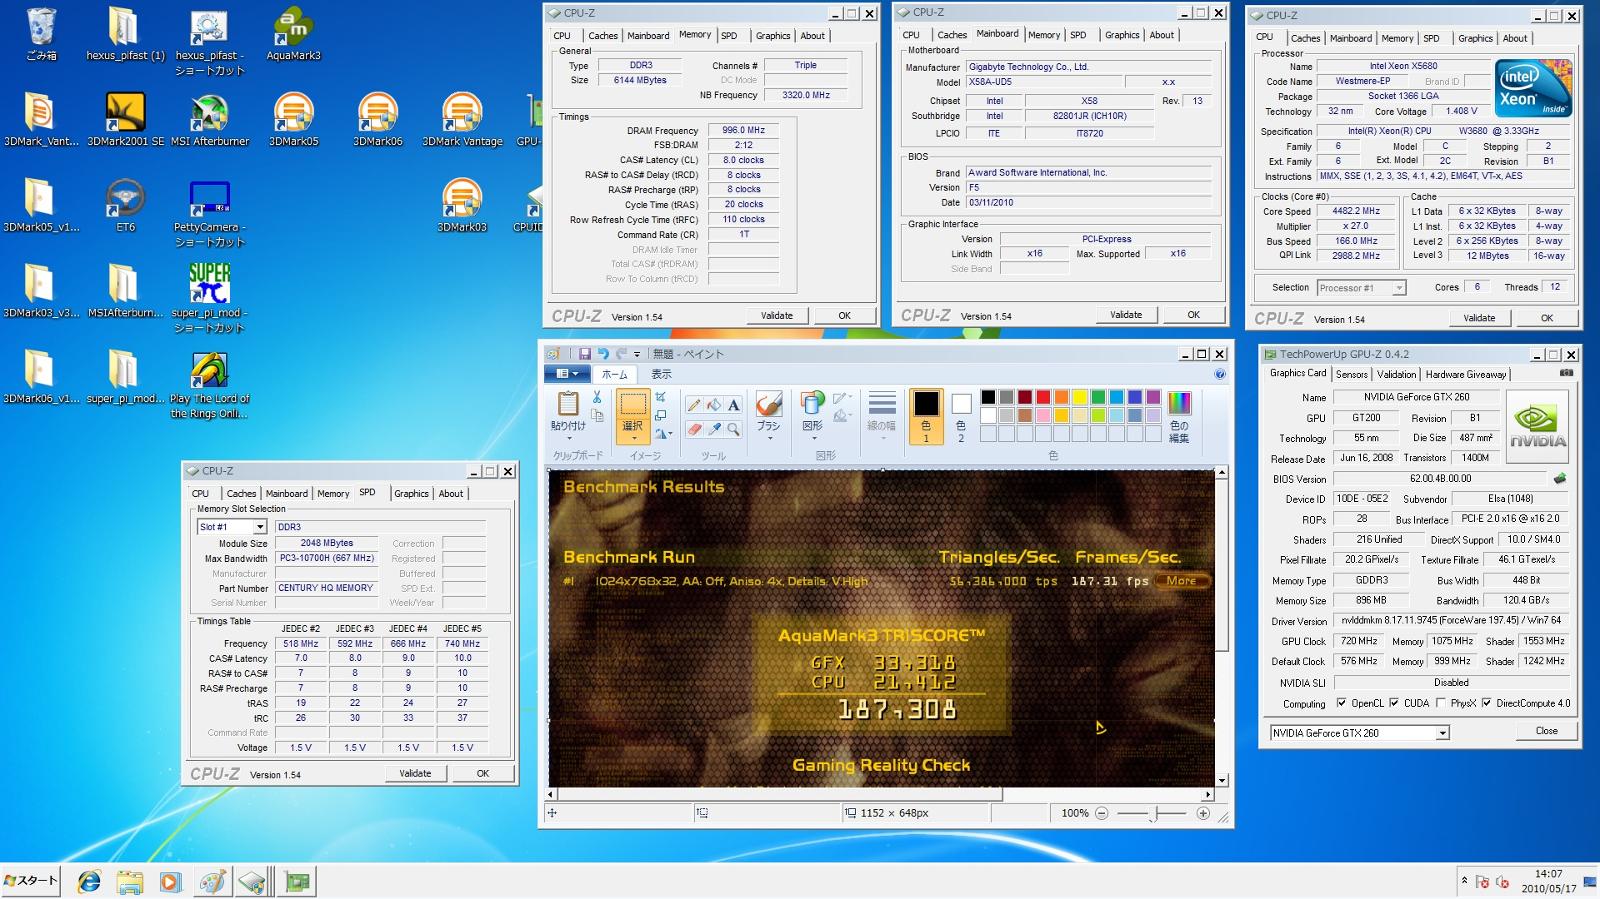This screenshot has width=1600, height=899.
Task: Expand the Paint Brushes dropdown
Action: (768, 438)
